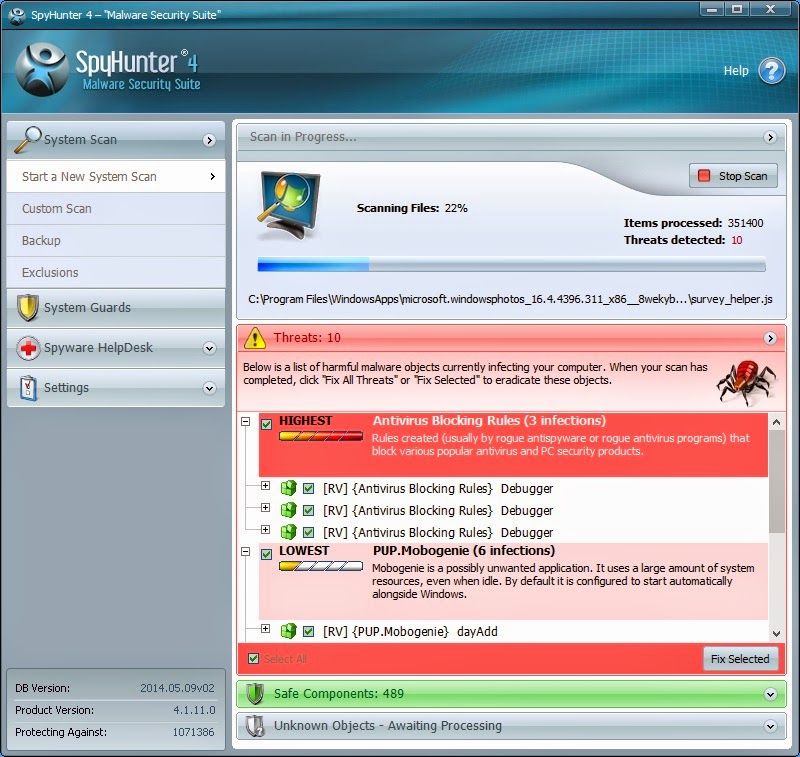Click the System Scan section arrow
This screenshot has width=800, height=757.
[x=209, y=140]
